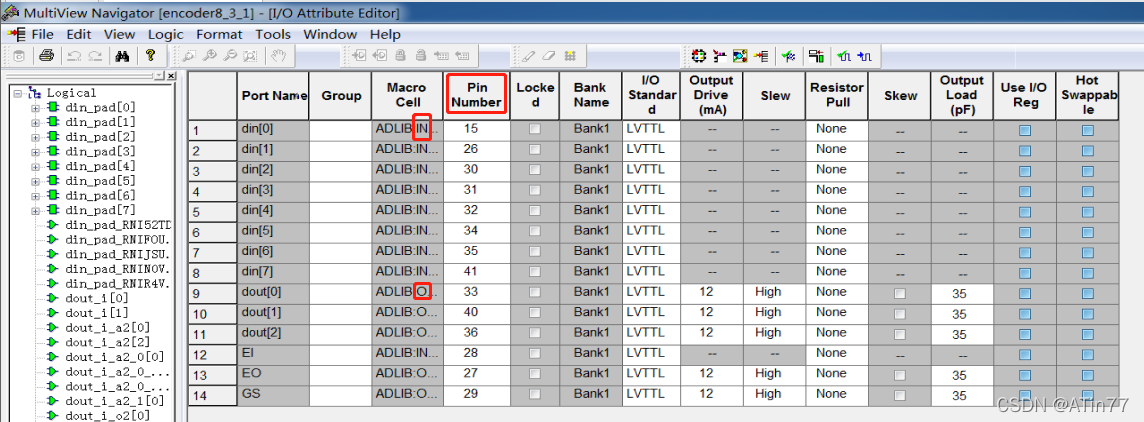Click the Bank Name column header
This screenshot has height=422, width=1144.
tap(590, 96)
